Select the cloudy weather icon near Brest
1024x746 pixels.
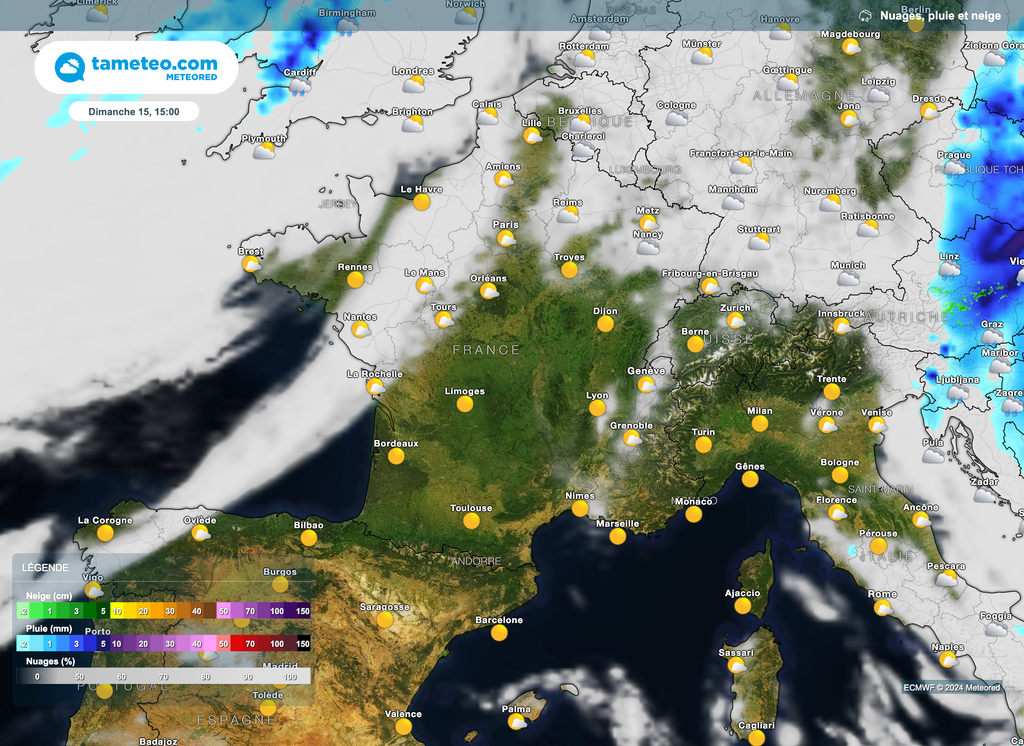pos(251,263)
